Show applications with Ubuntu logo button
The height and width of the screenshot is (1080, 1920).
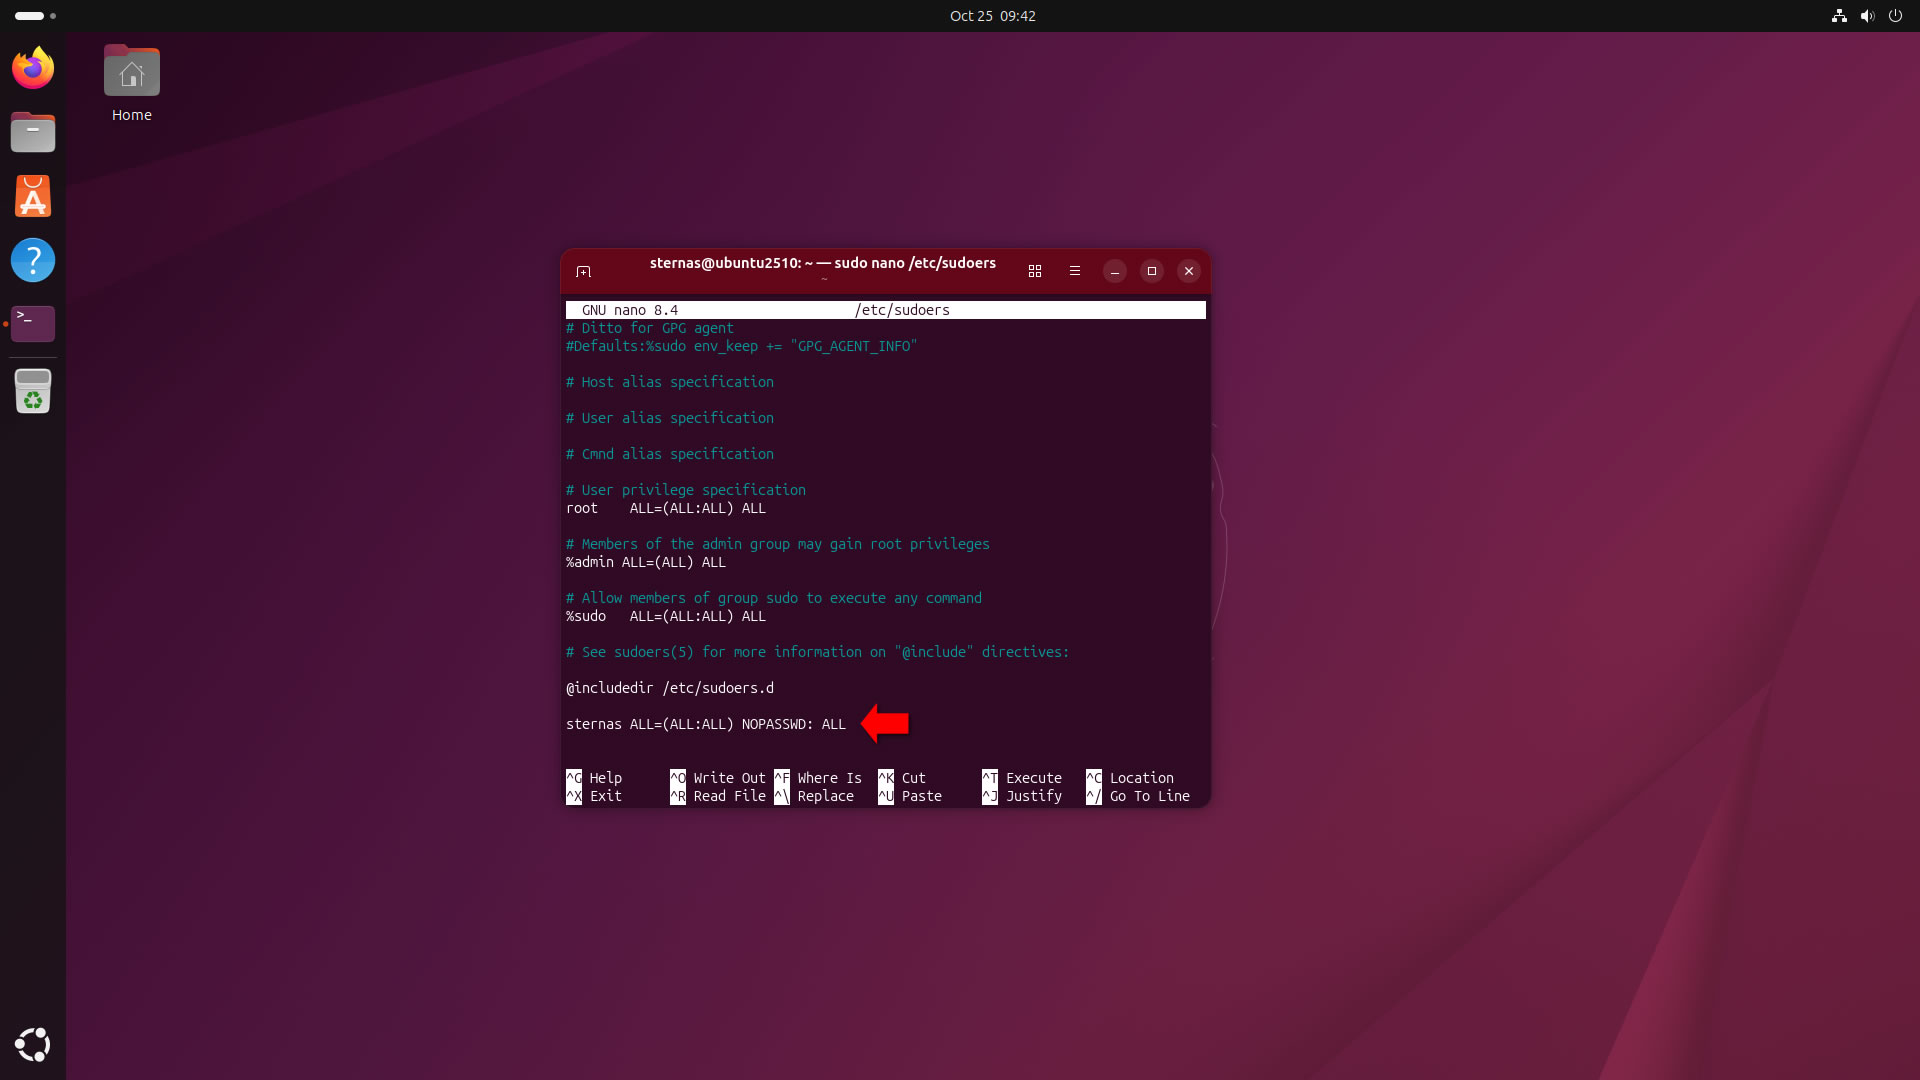pos(33,1044)
